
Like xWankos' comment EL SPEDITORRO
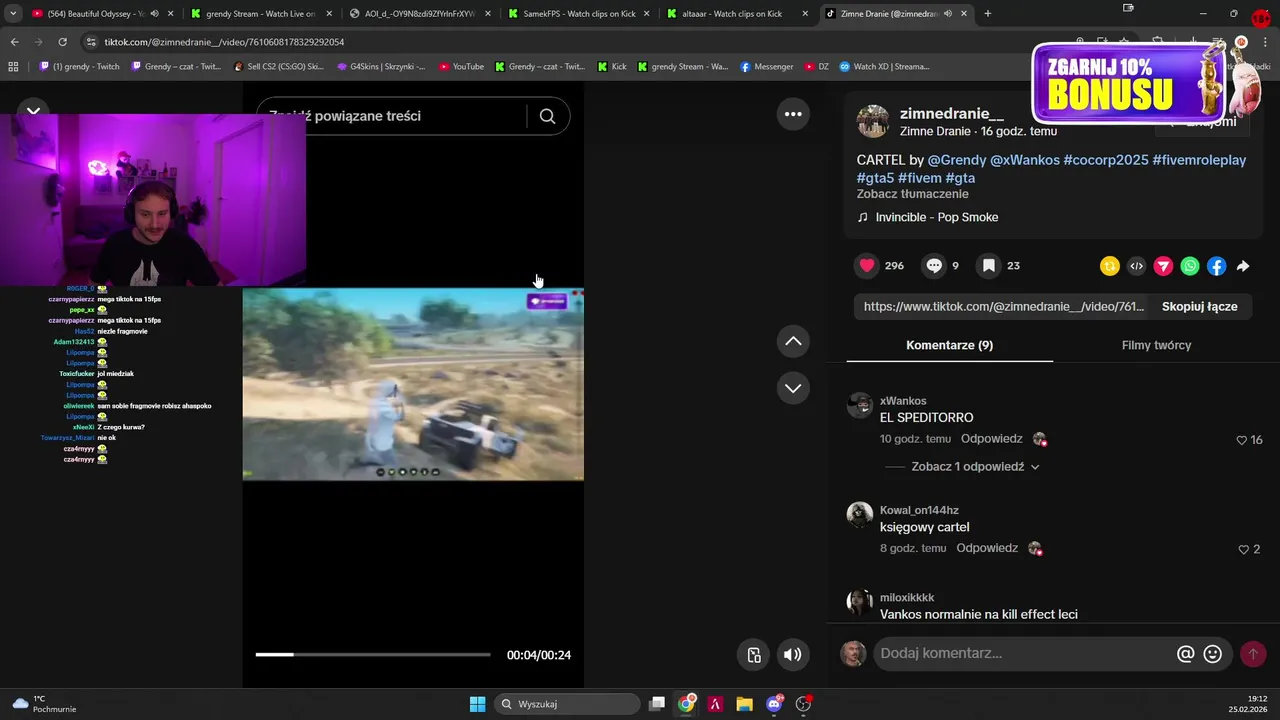pyautogui.click(x=1243, y=440)
